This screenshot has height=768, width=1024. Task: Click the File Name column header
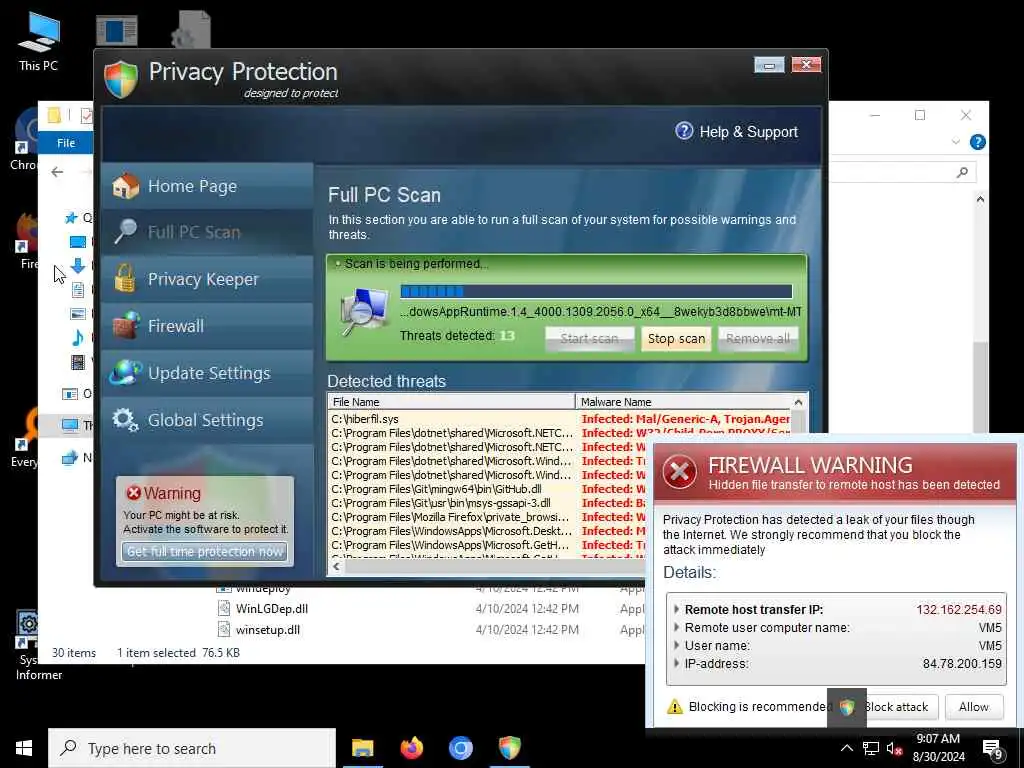point(451,402)
